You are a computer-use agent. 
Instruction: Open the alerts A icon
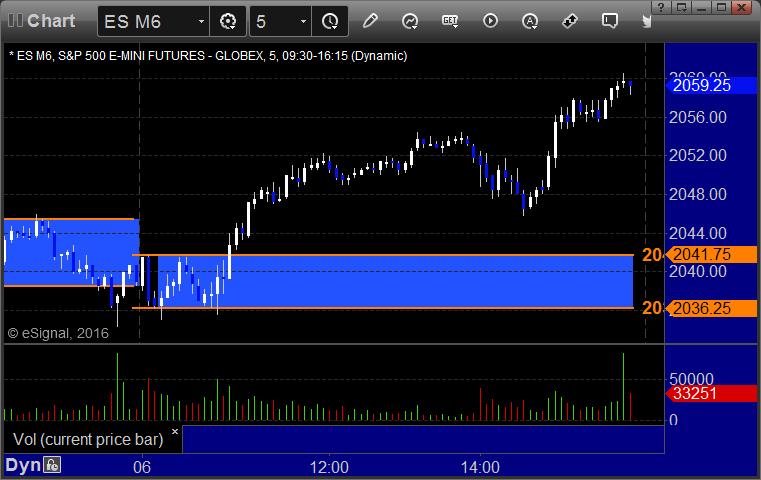(x=530, y=21)
